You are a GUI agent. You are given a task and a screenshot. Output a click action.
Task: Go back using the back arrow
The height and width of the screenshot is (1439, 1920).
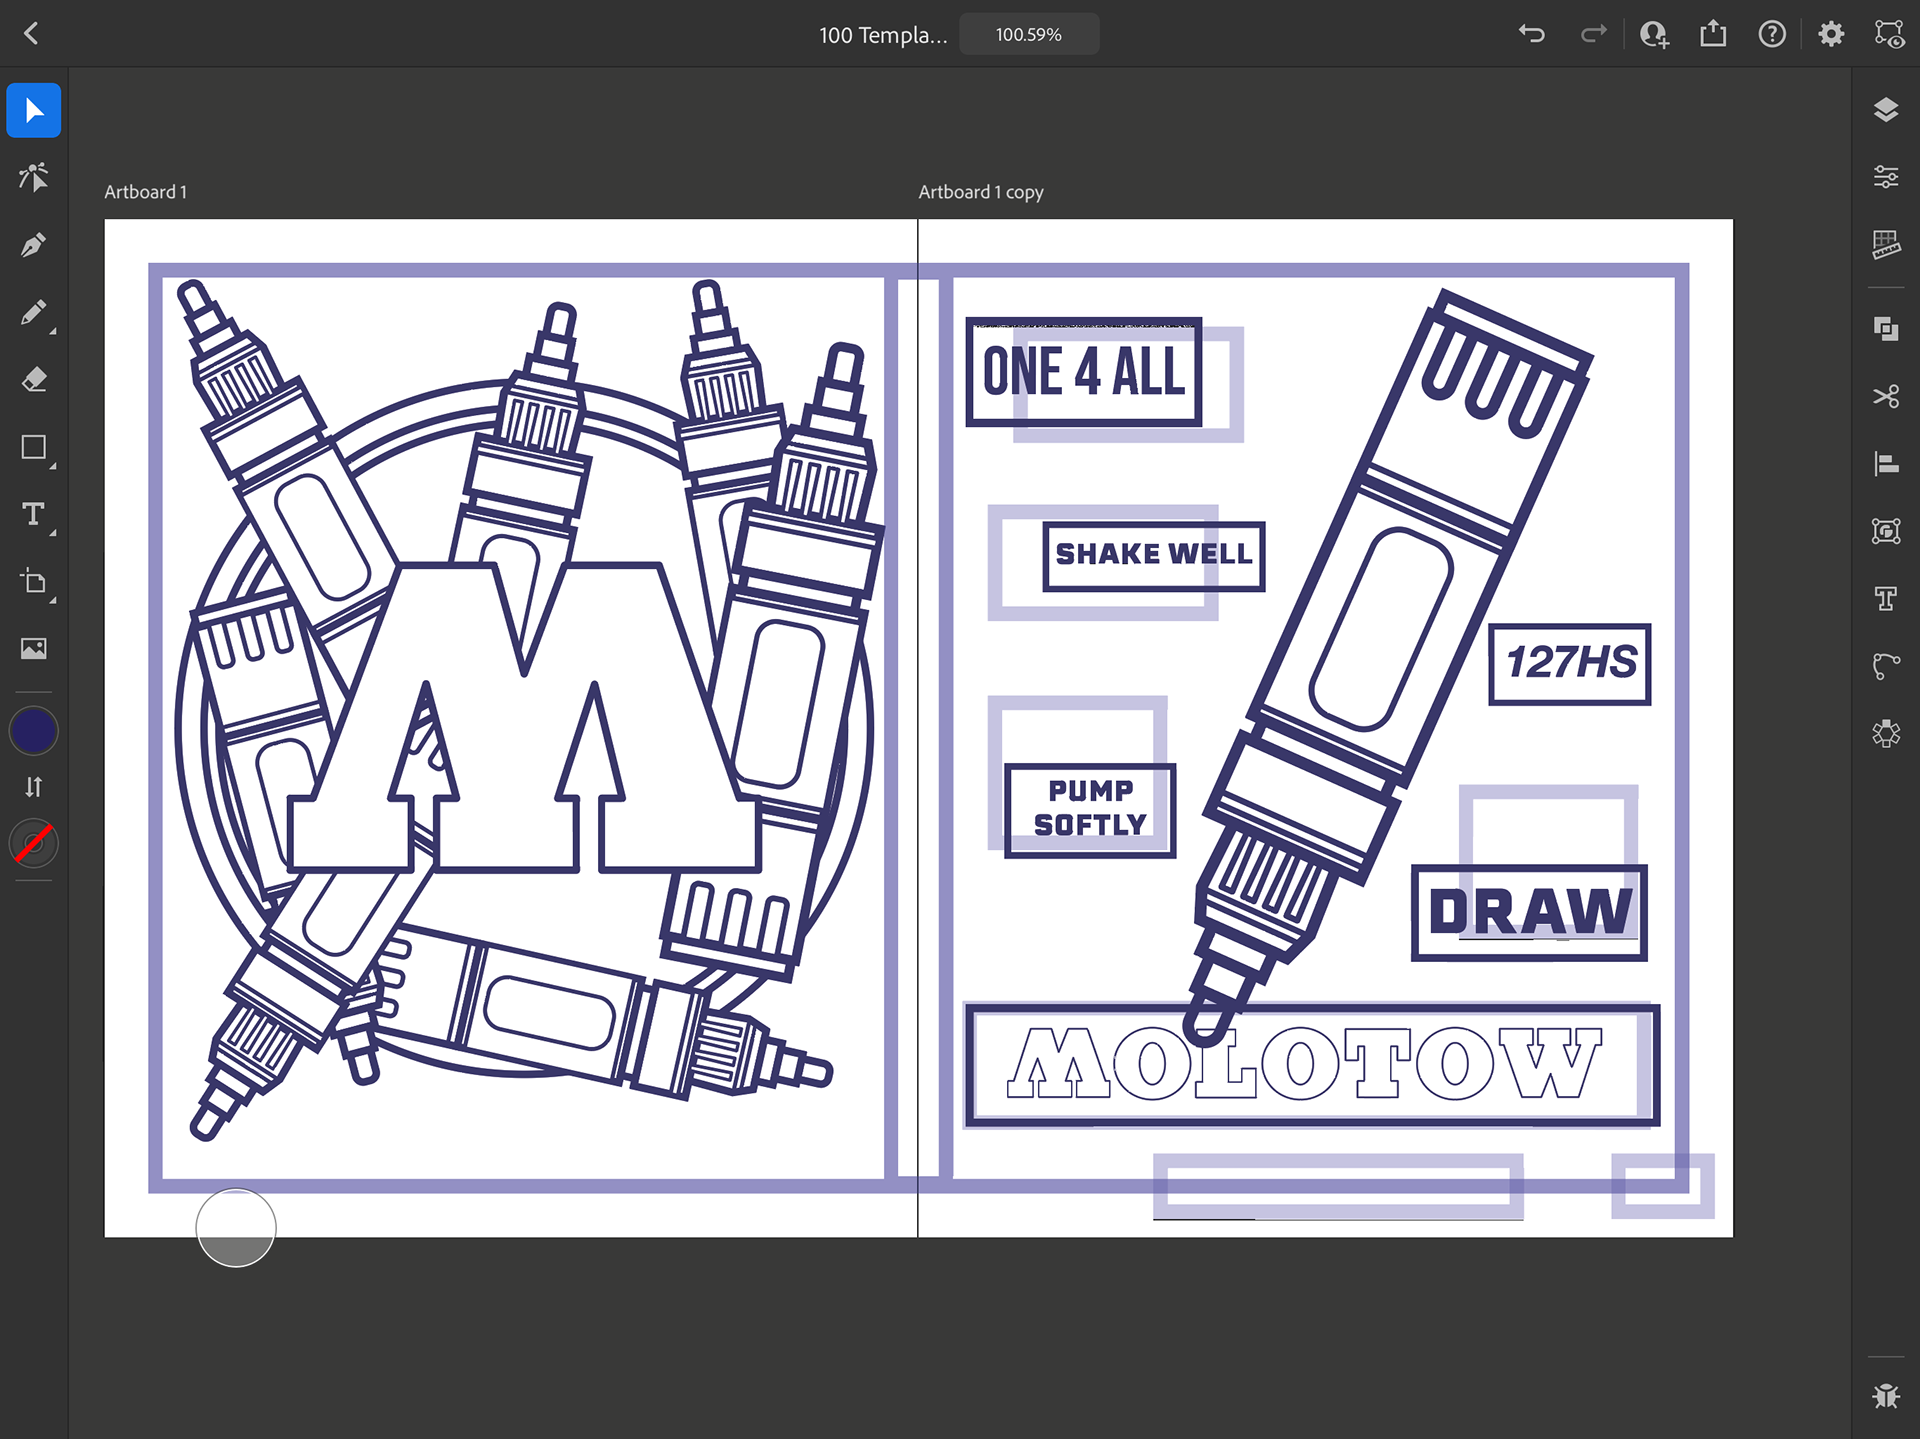pyautogui.click(x=31, y=34)
